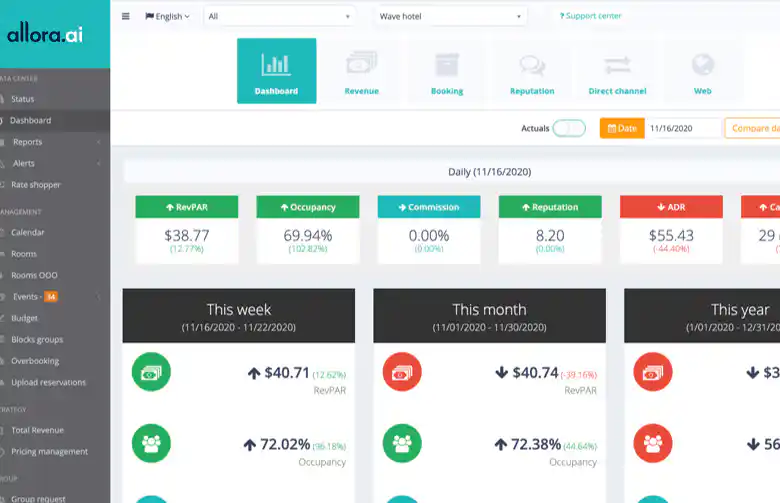The height and width of the screenshot is (503, 780).
Task: Click the Reputation card header
Action: pos(550,207)
